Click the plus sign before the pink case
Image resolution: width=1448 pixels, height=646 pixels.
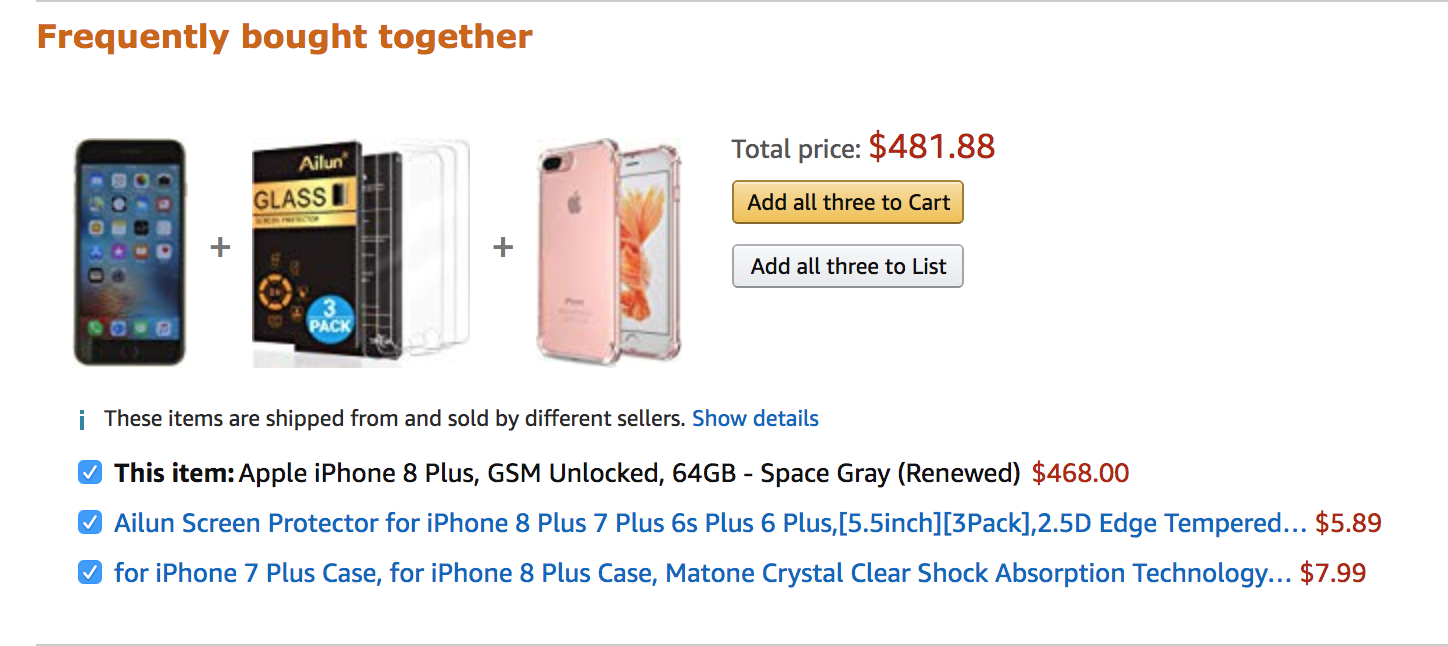point(503,247)
